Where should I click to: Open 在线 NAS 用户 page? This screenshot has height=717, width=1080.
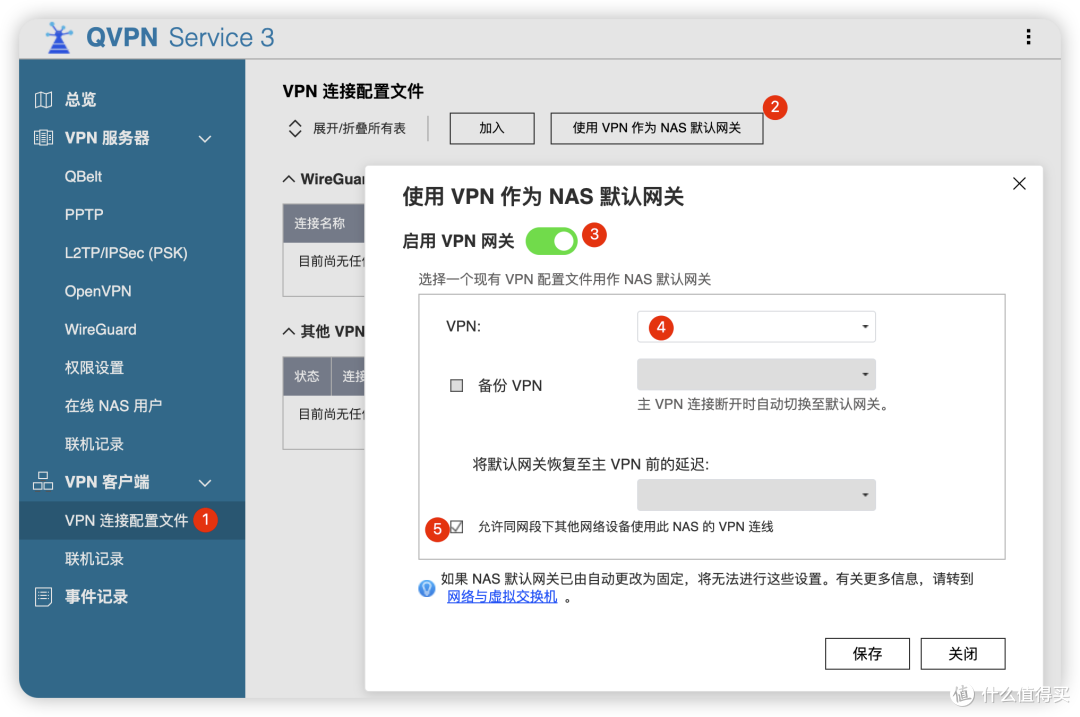(114, 406)
